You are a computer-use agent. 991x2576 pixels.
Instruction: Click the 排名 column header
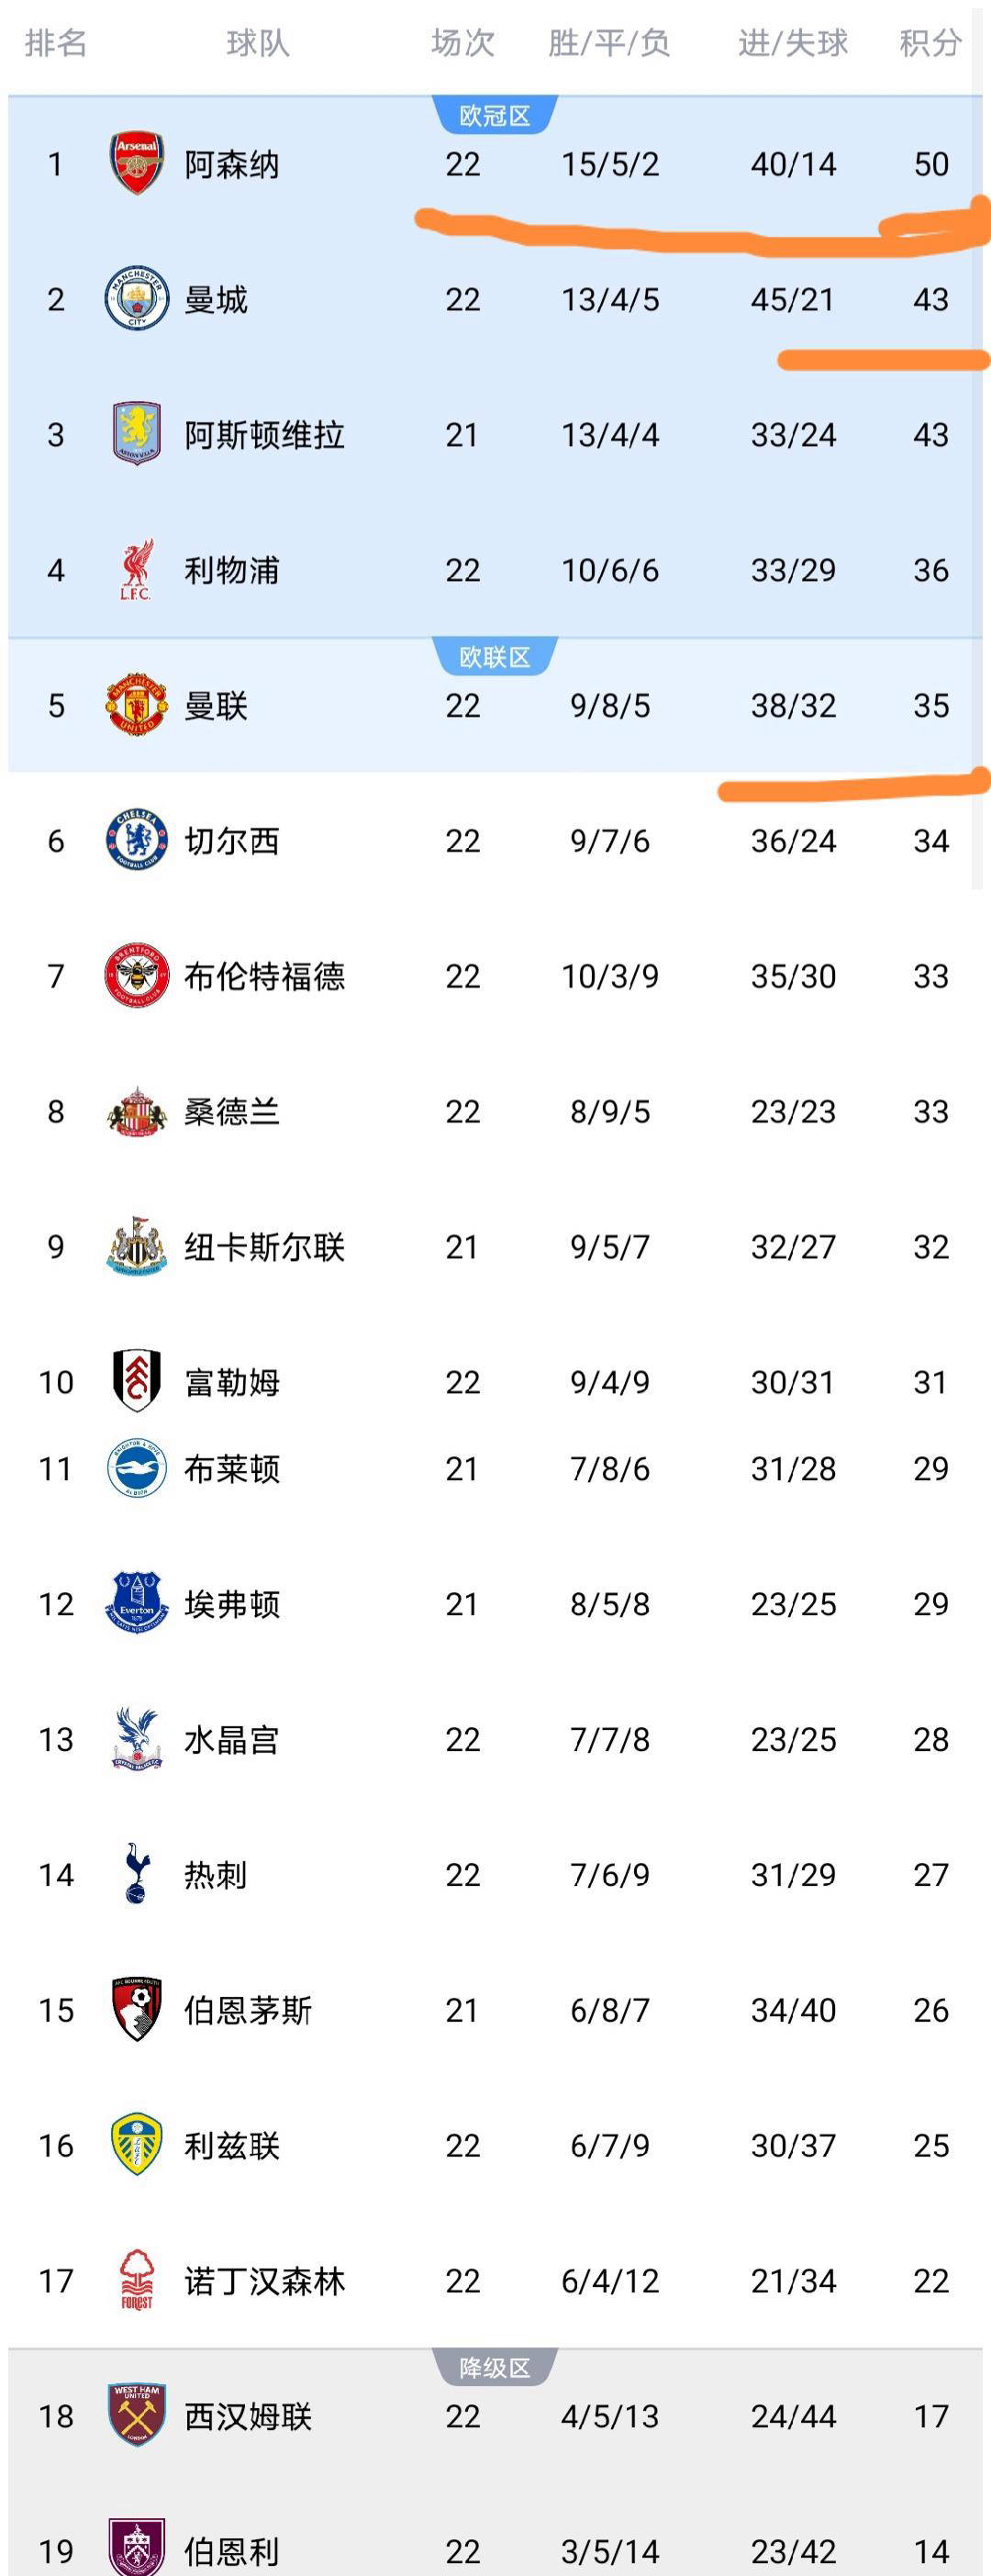point(56,43)
